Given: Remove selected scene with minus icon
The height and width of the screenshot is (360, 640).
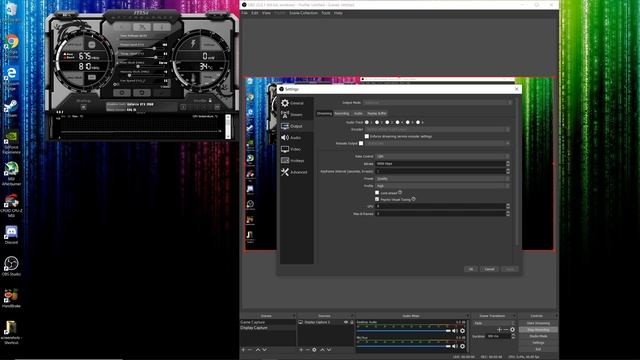Looking at the screenshot, I should coord(250,350).
